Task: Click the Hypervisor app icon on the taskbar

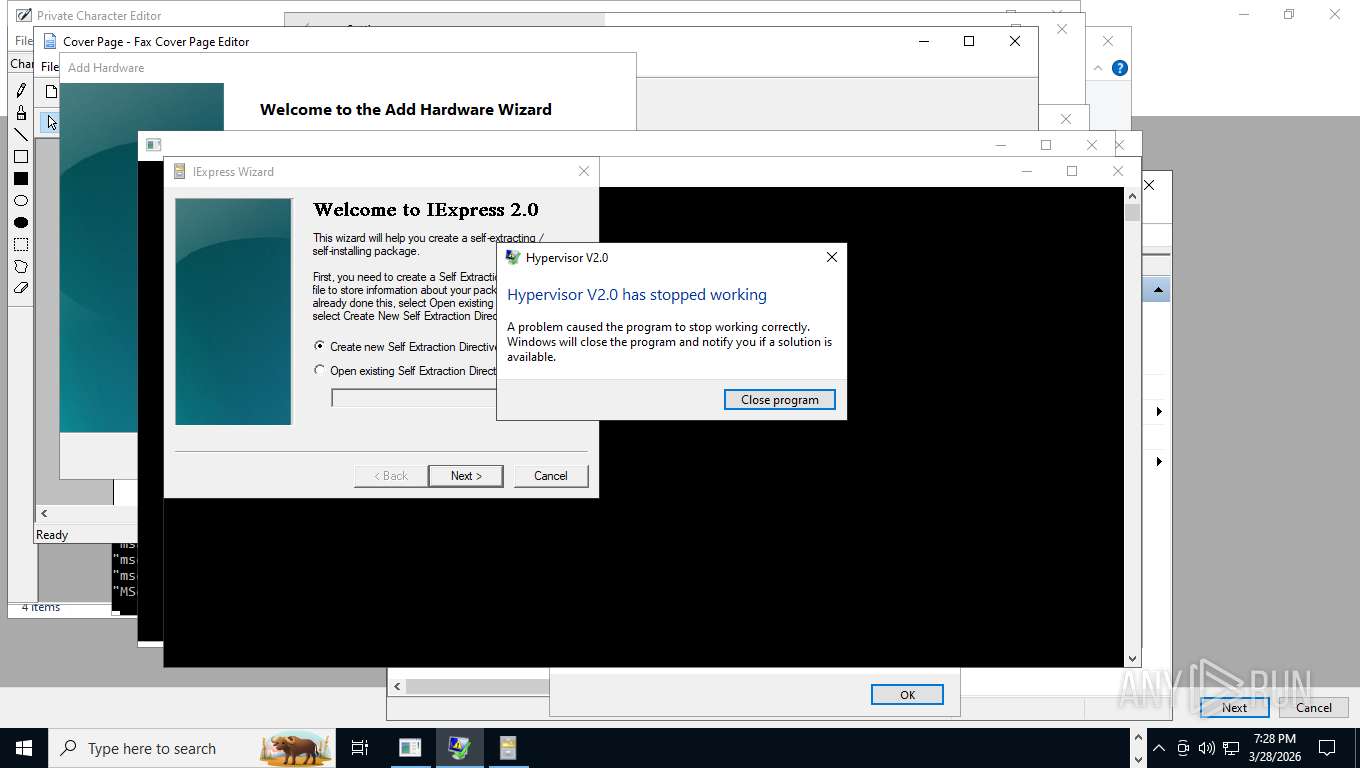Action: coord(459,748)
